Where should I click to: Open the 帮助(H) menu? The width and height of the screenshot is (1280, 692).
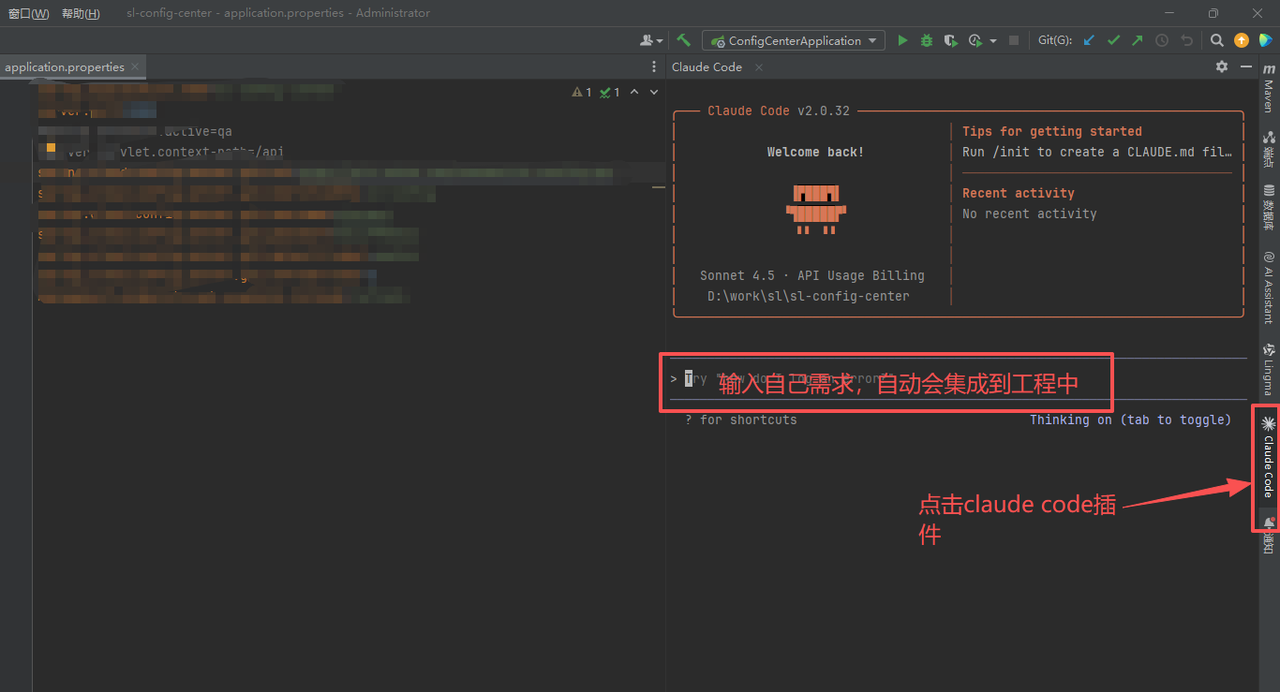(x=80, y=13)
